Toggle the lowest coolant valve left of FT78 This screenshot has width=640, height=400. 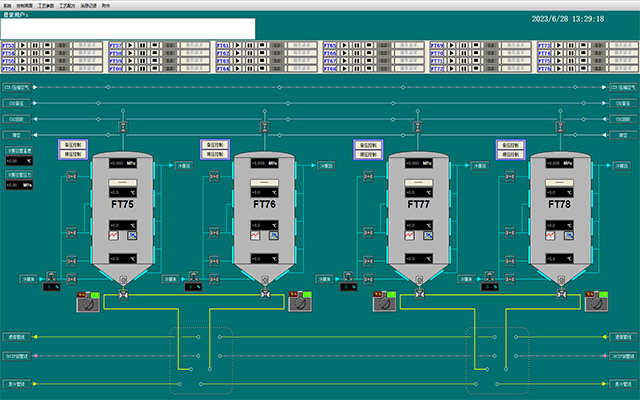point(511,278)
